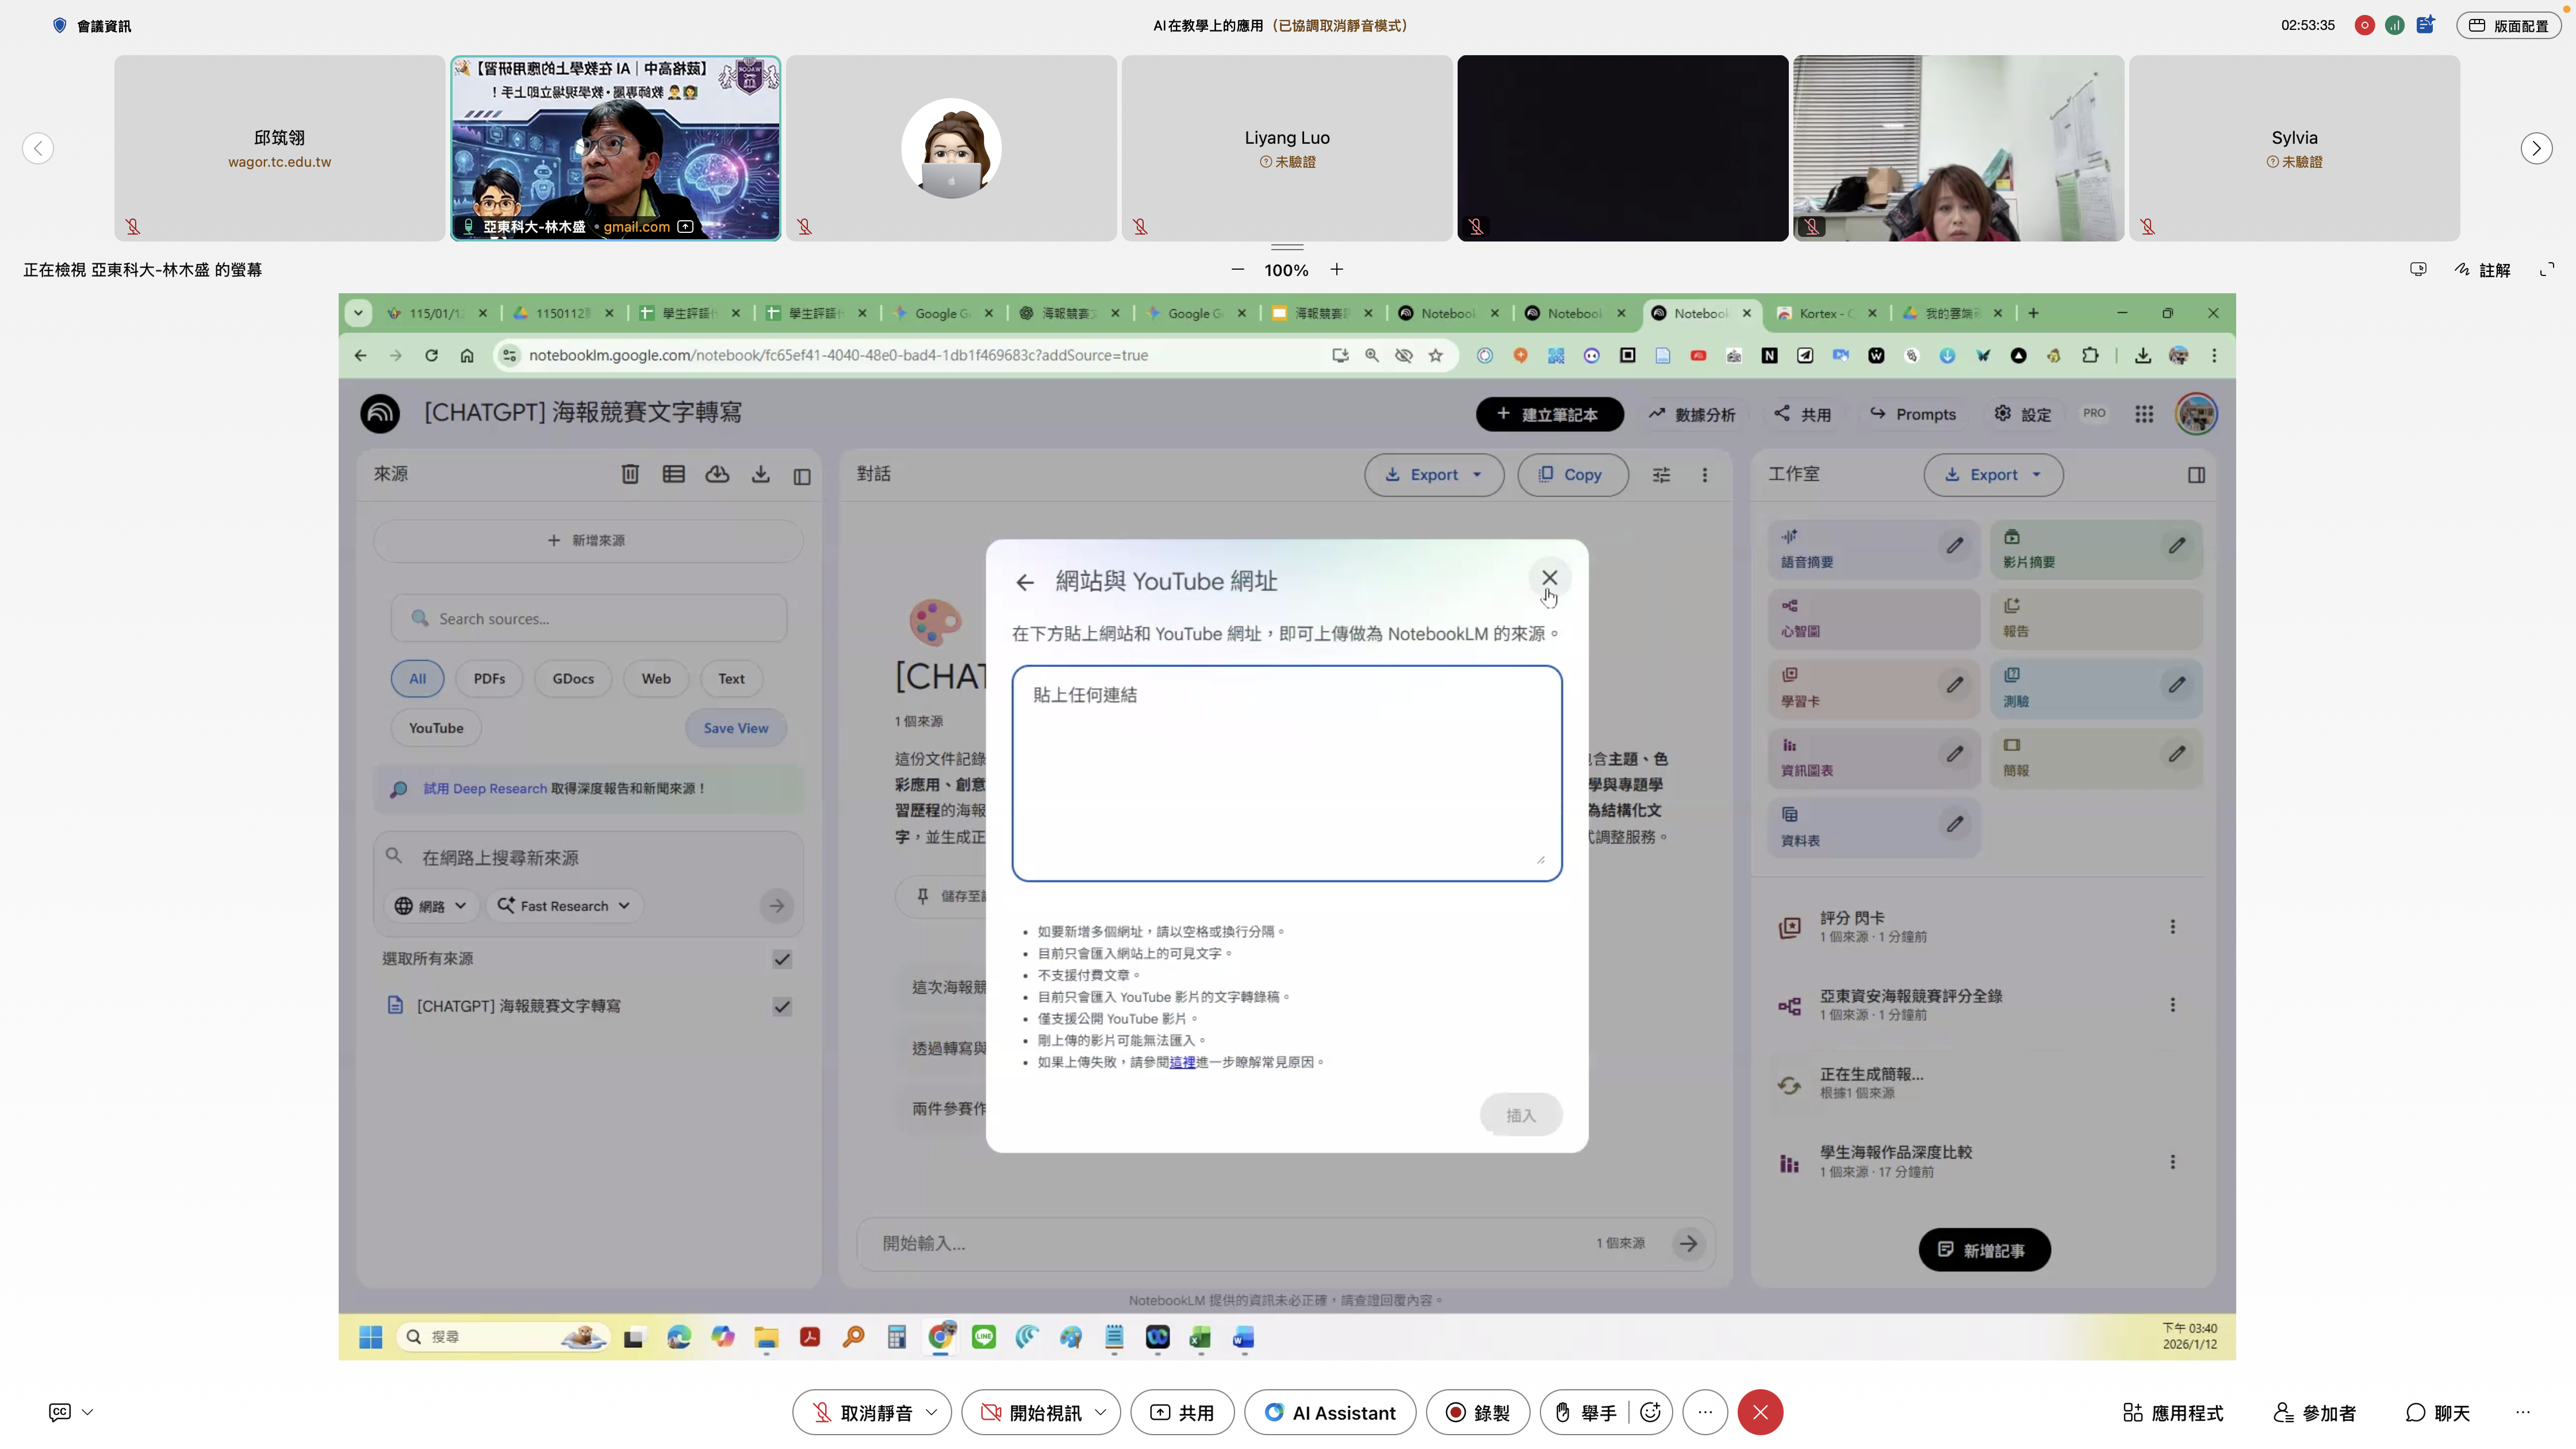The image size is (2576, 1449).
Task: Expand the video options arrow beside 開始視訊
Action: [x=1101, y=1412]
